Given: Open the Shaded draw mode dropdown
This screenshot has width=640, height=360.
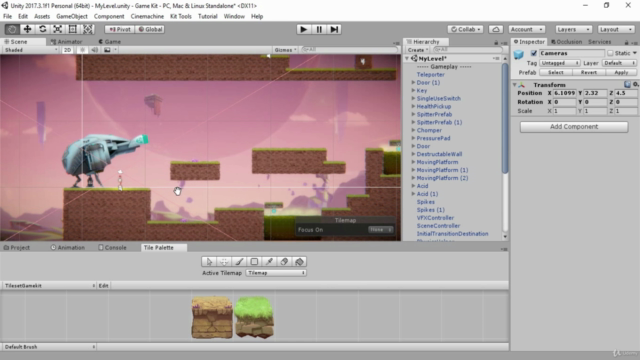Looking at the screenshot, I should pyautogui.click(x=30, y=50).
